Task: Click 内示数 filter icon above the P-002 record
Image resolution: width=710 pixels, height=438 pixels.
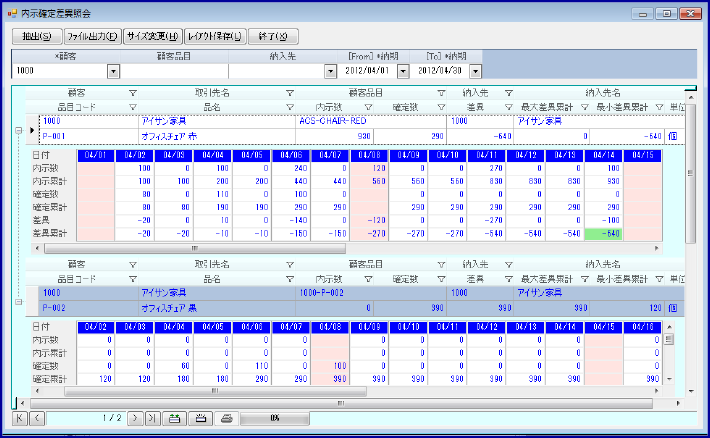Action: tap(368, 279)
